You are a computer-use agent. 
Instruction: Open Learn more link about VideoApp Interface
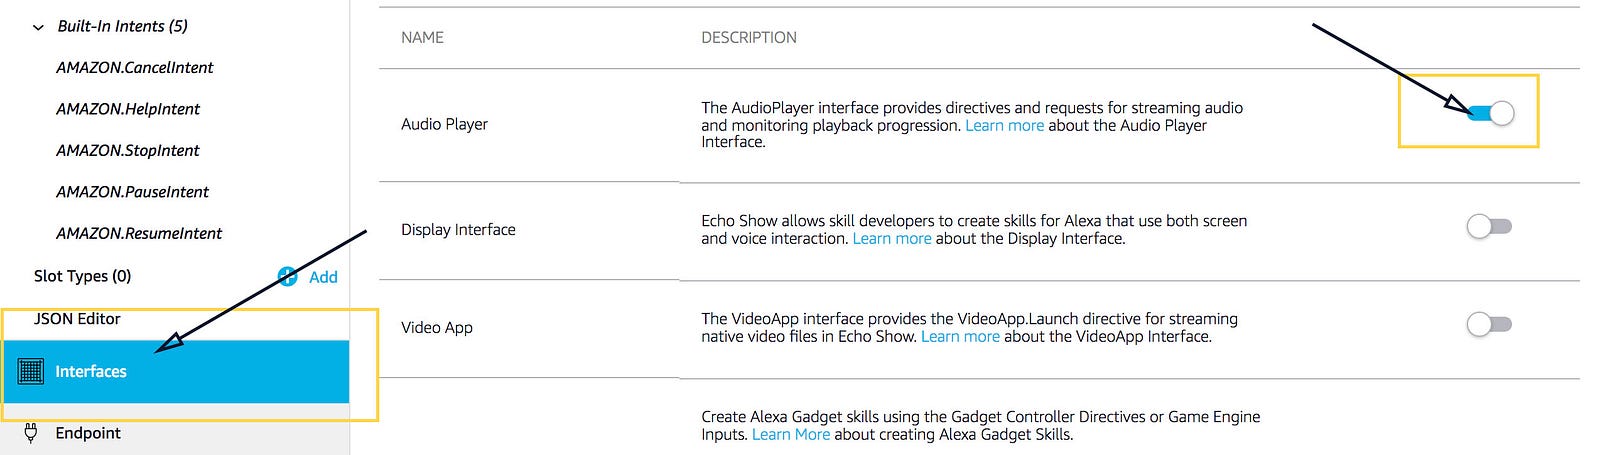(960, 336)
